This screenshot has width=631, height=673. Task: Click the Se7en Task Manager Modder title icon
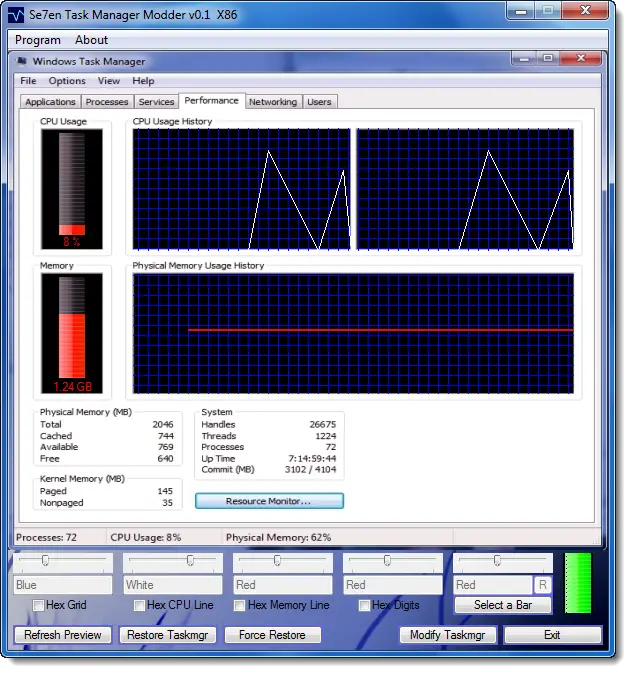pyautogui.click(x=16, y=15)
